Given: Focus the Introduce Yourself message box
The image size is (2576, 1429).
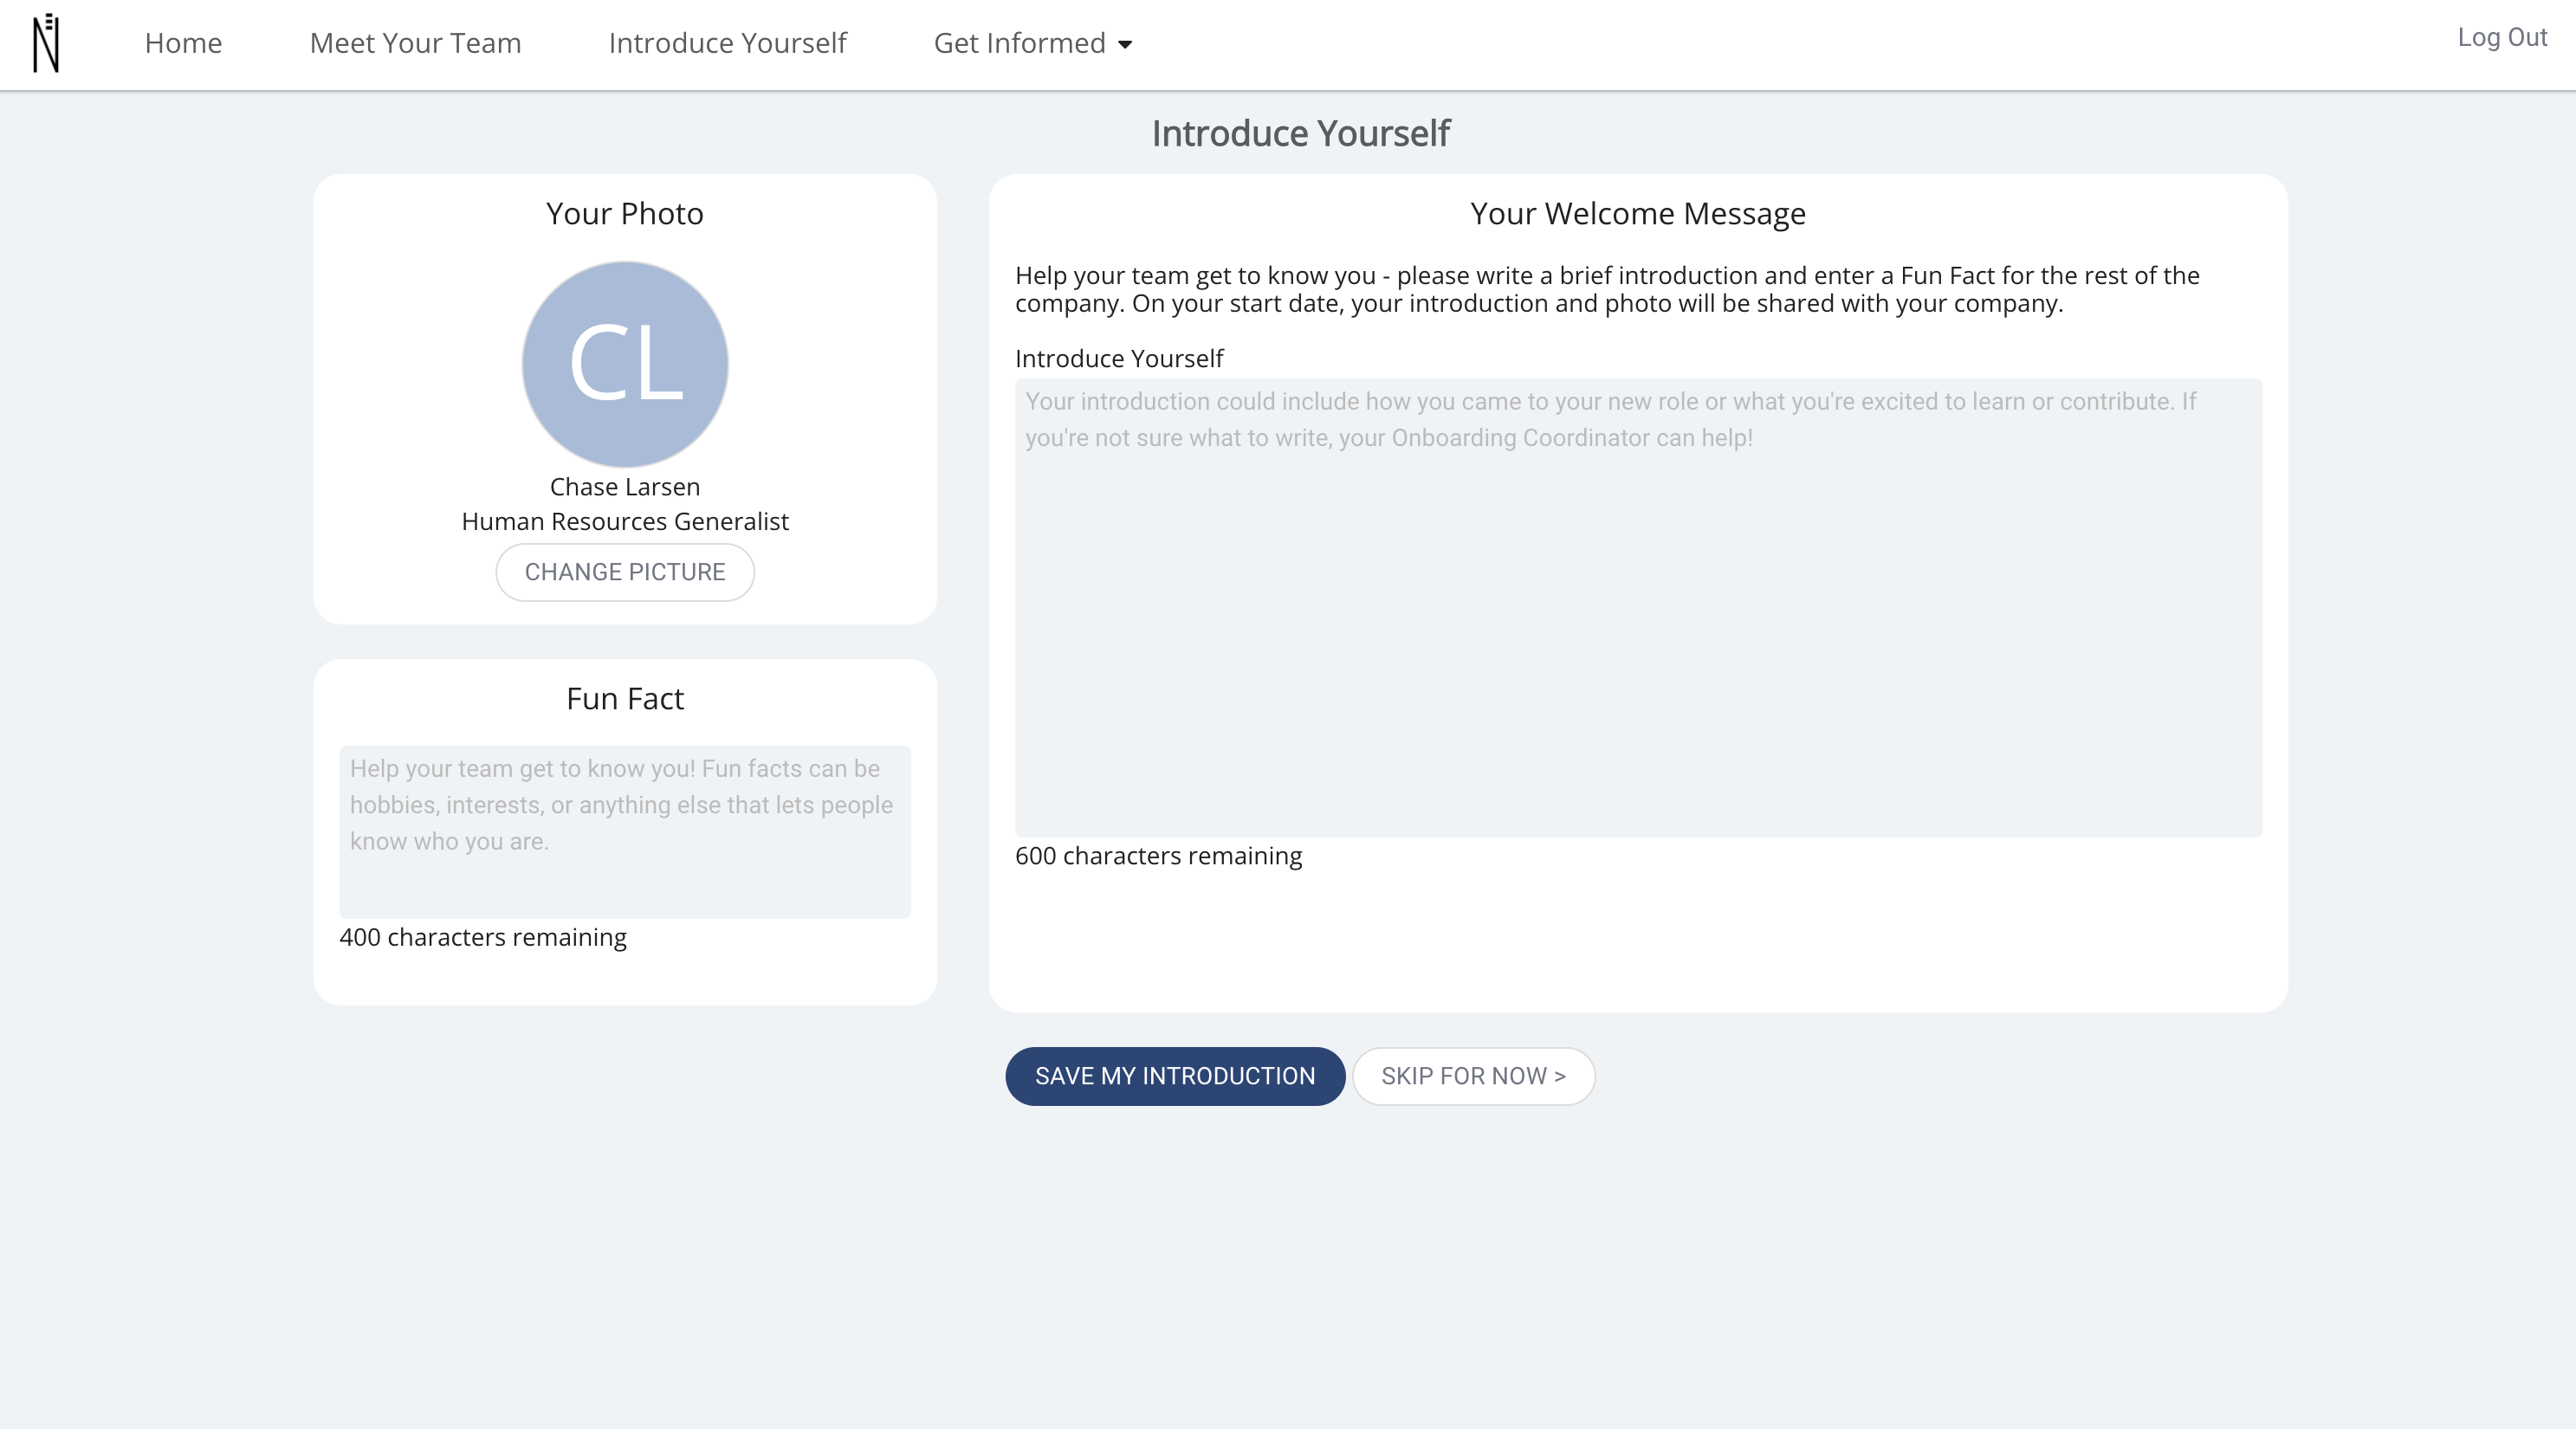Looking at the screenshot, I should point(1638,608).
